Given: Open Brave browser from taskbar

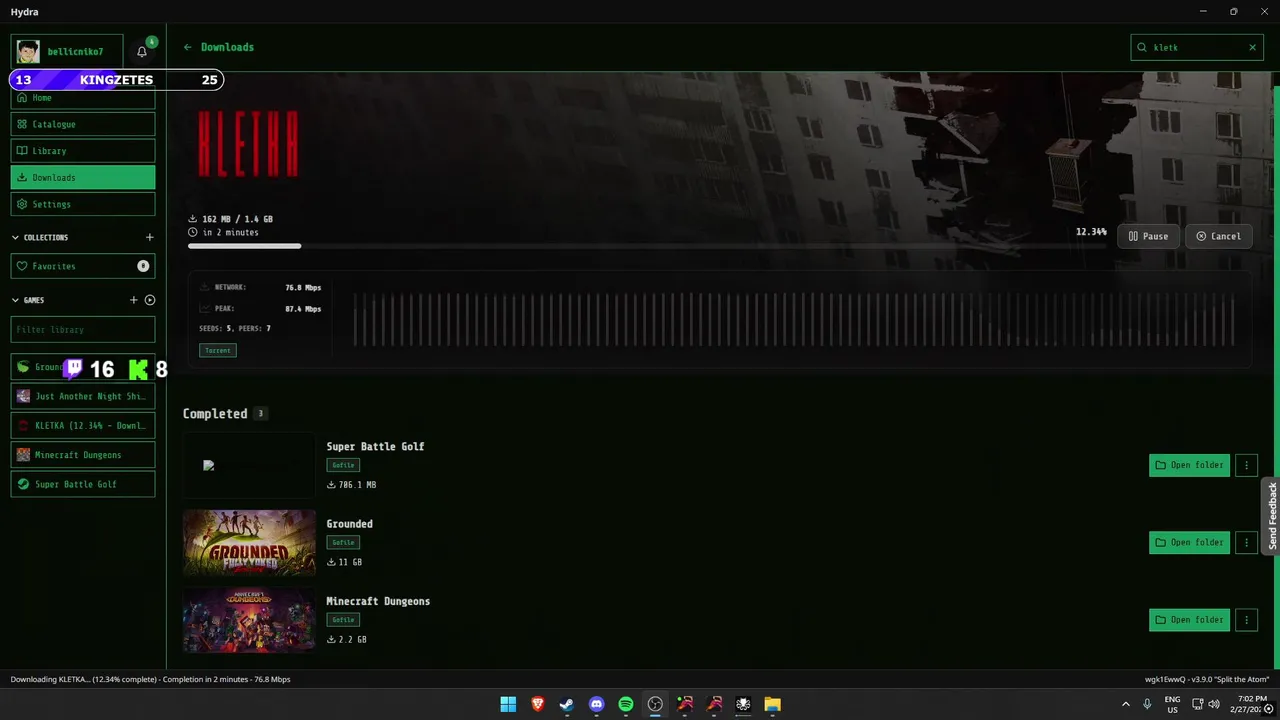Looking at the screenshot, I should (x=537, y=704).
